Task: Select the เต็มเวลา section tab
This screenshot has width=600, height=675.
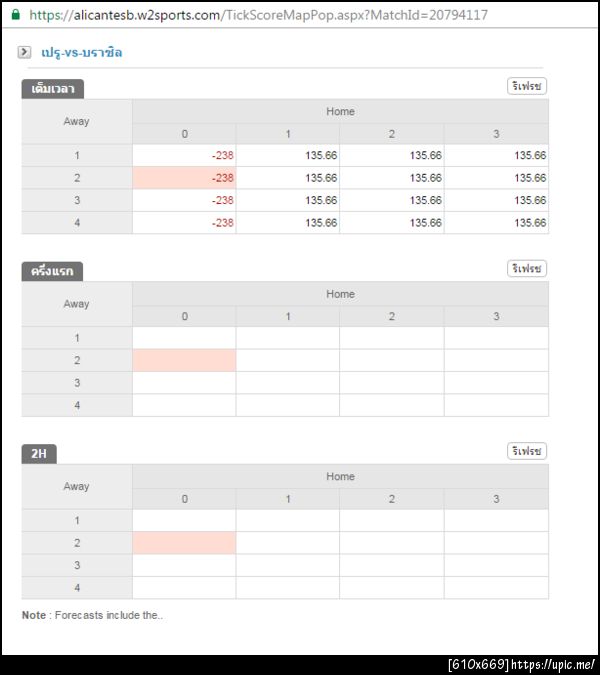Action: coord(53,89)
